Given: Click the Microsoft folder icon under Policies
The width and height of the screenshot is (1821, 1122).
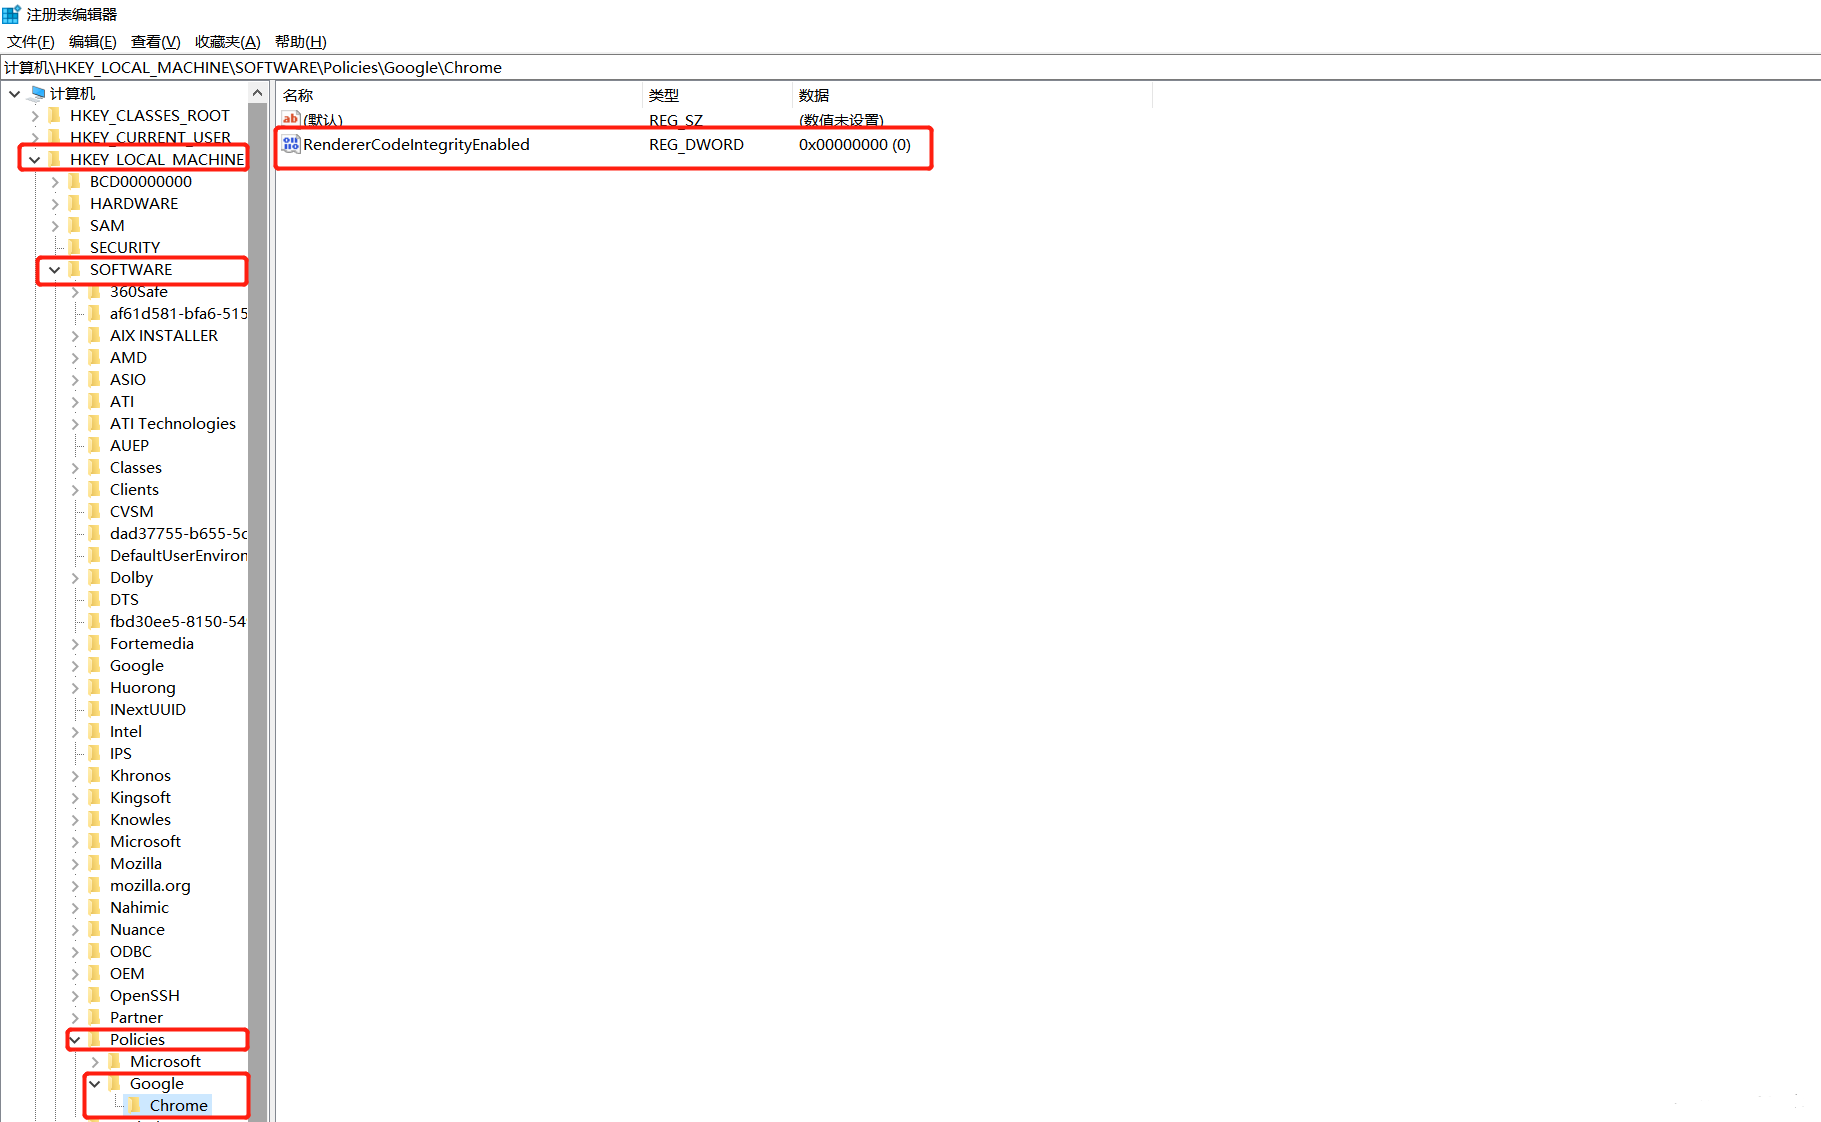Looking at the screenshot, I should click(x=114, y=1061).
